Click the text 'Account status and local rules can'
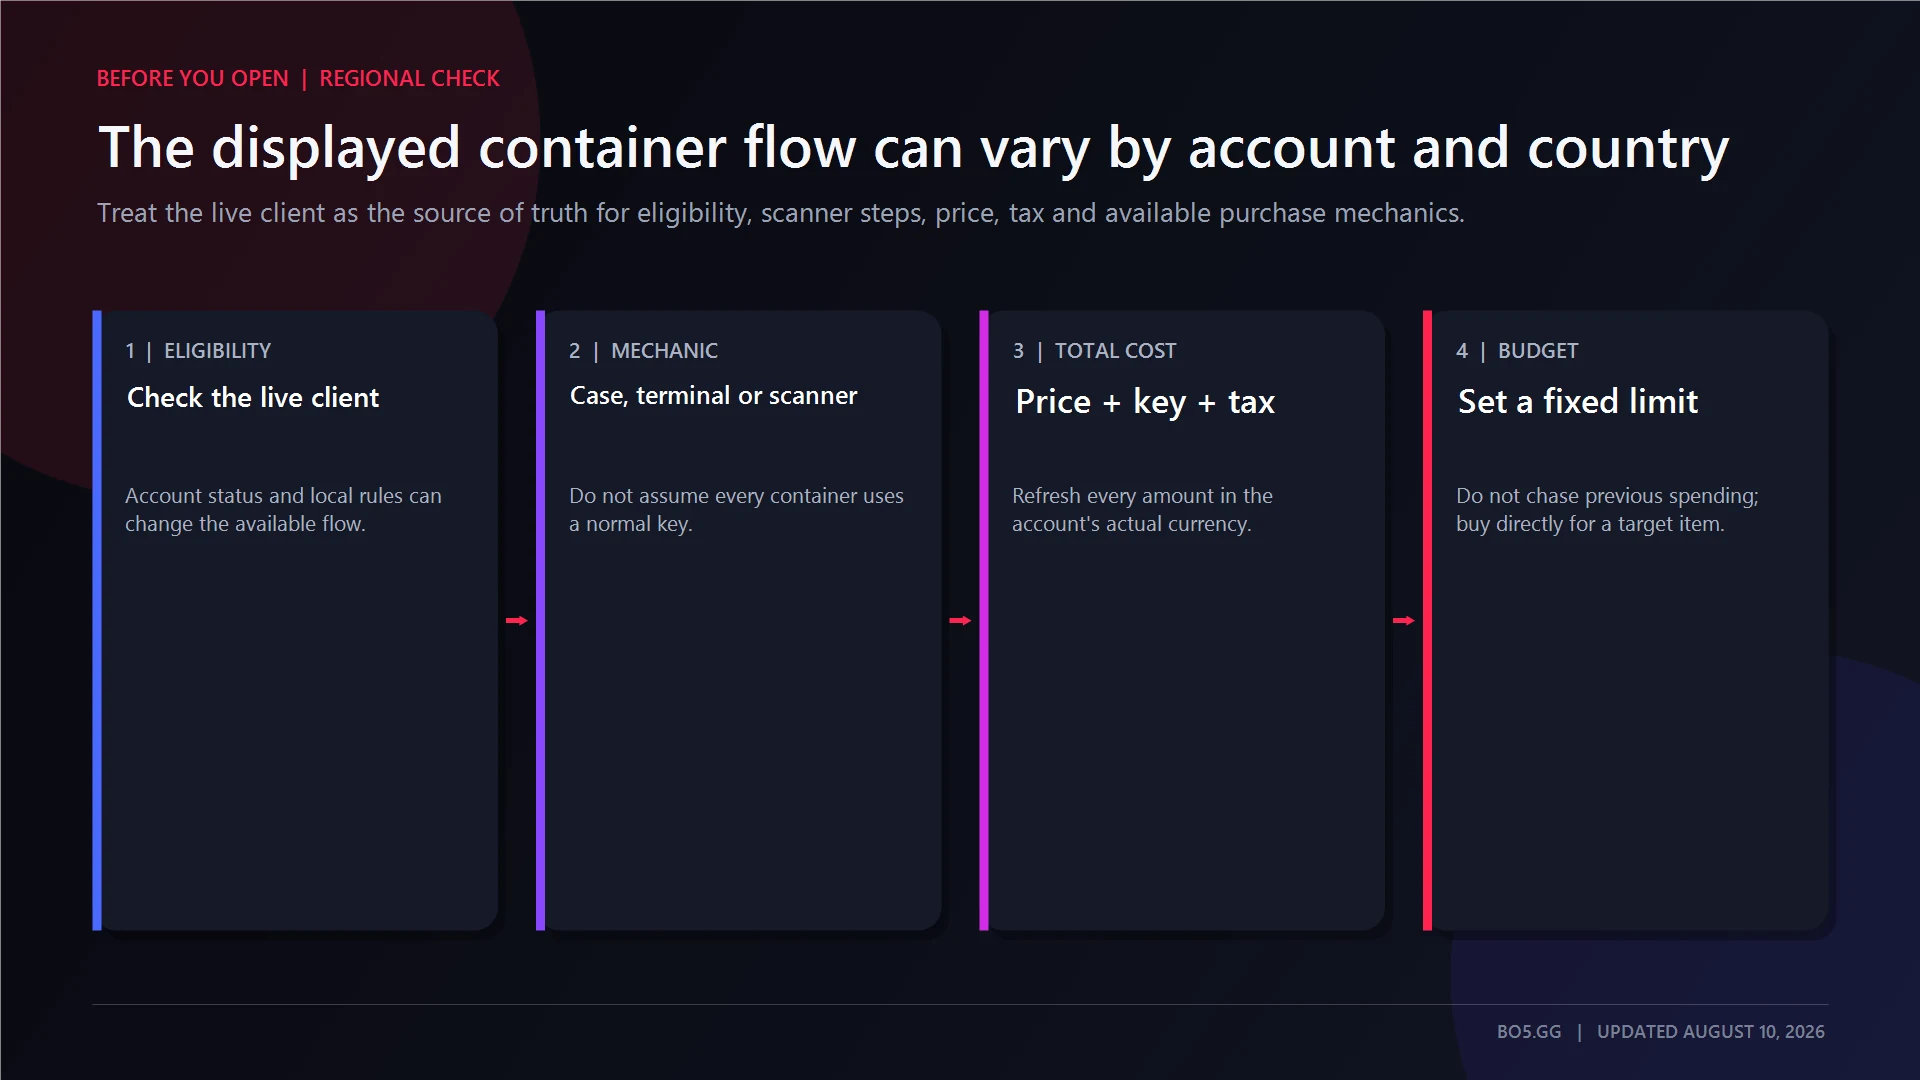The image size is (1920, 1080). [x=283, y=496]
